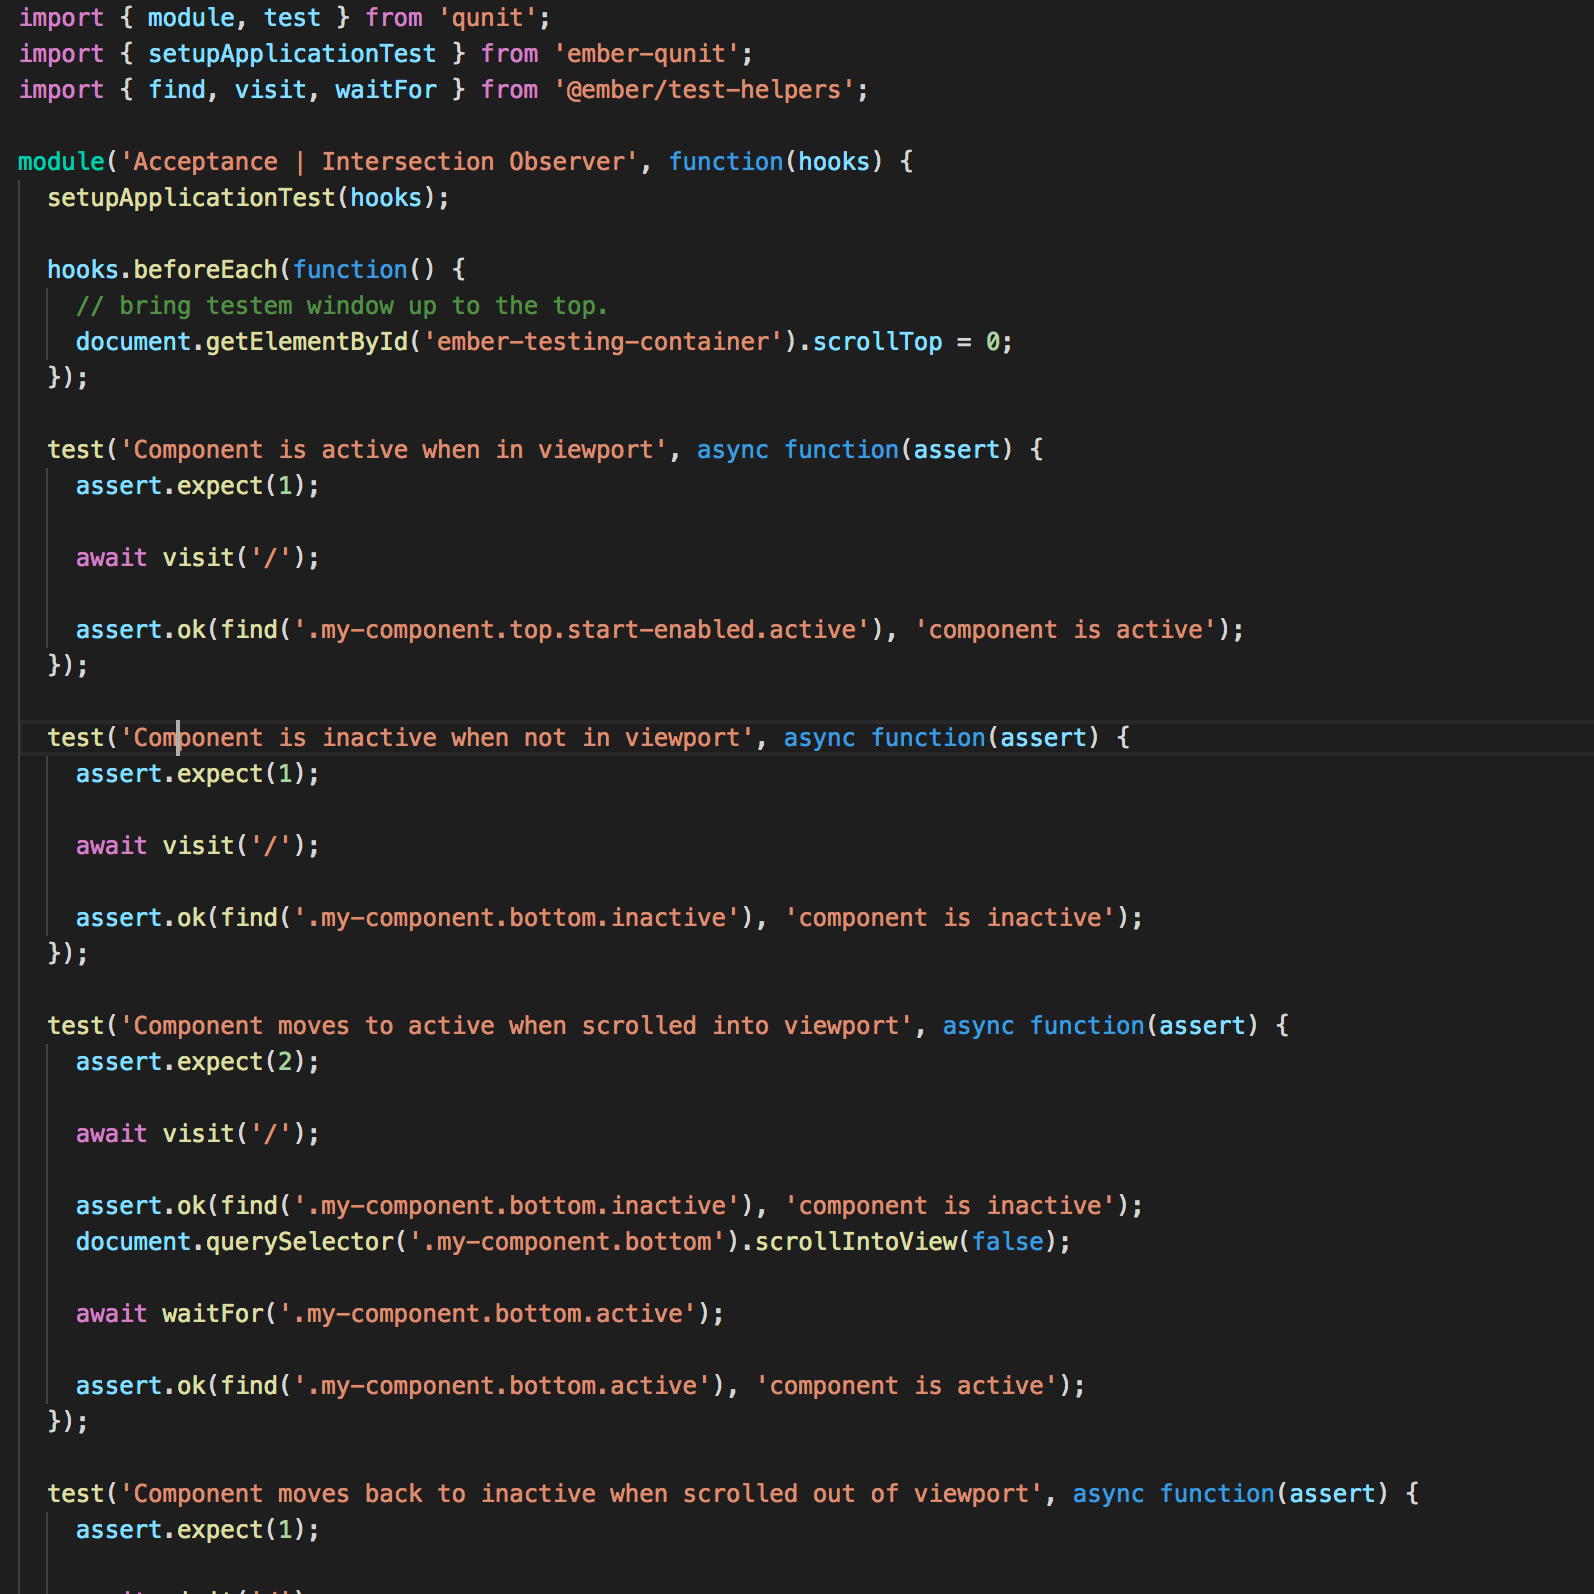Image resolution: width=1594 pixels, height=1594 pixels.
Task: Click the 'scrollTop' property
Action: click(x=877, y=342)
